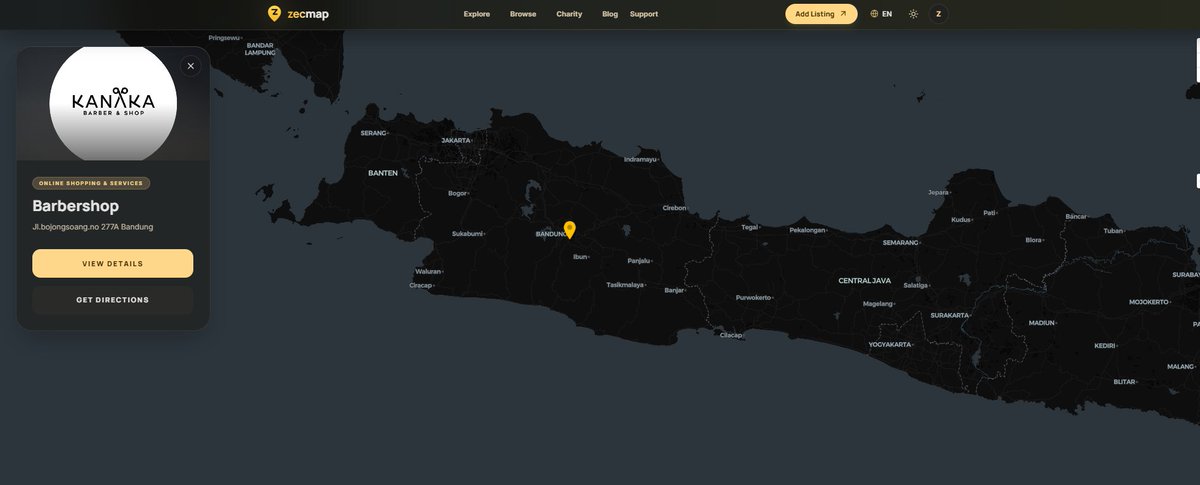Screen dimensions: 1200x485
Task: Click the zecmap logo icon
Action: tap(274, 14)
